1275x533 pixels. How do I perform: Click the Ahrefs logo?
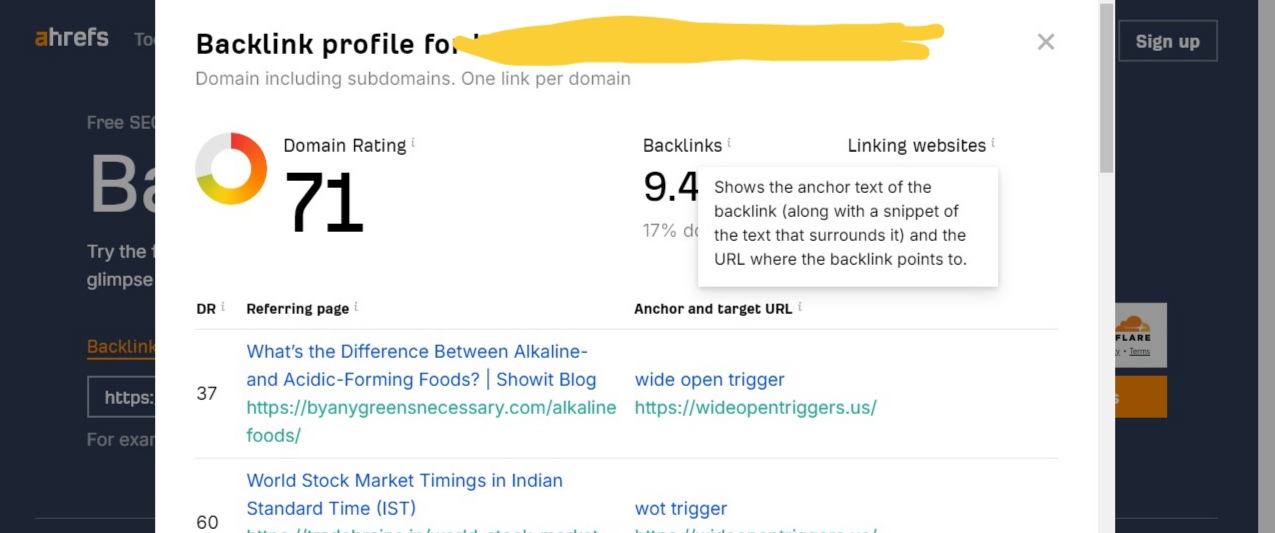[x=72, y=38]
